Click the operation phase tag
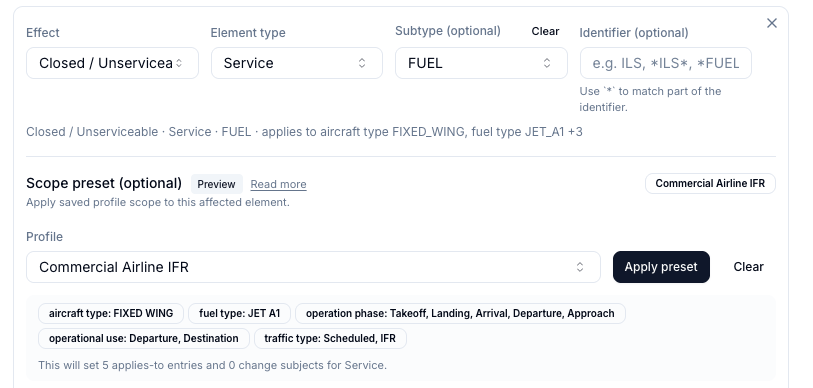813x388 pixels. (x=460, y=313)
